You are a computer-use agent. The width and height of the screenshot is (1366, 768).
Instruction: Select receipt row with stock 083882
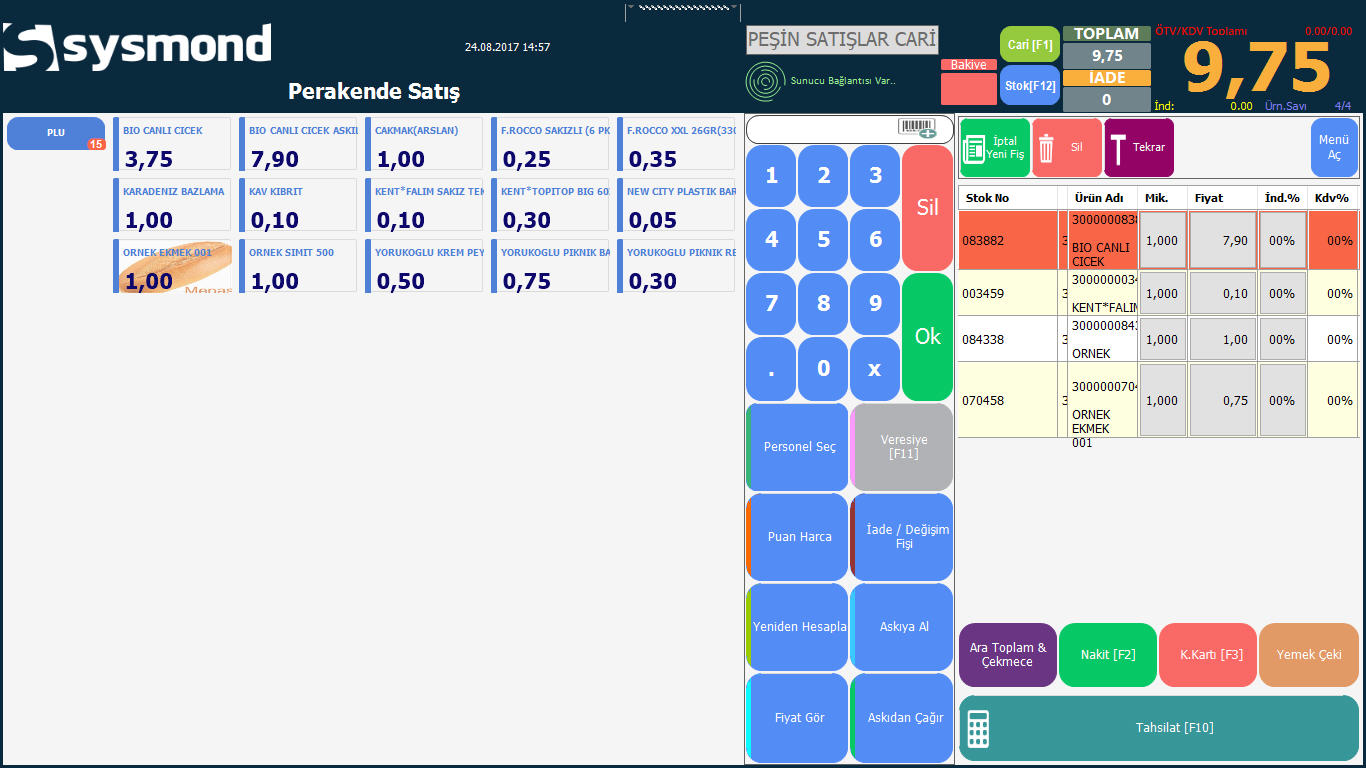point(1158,240)
